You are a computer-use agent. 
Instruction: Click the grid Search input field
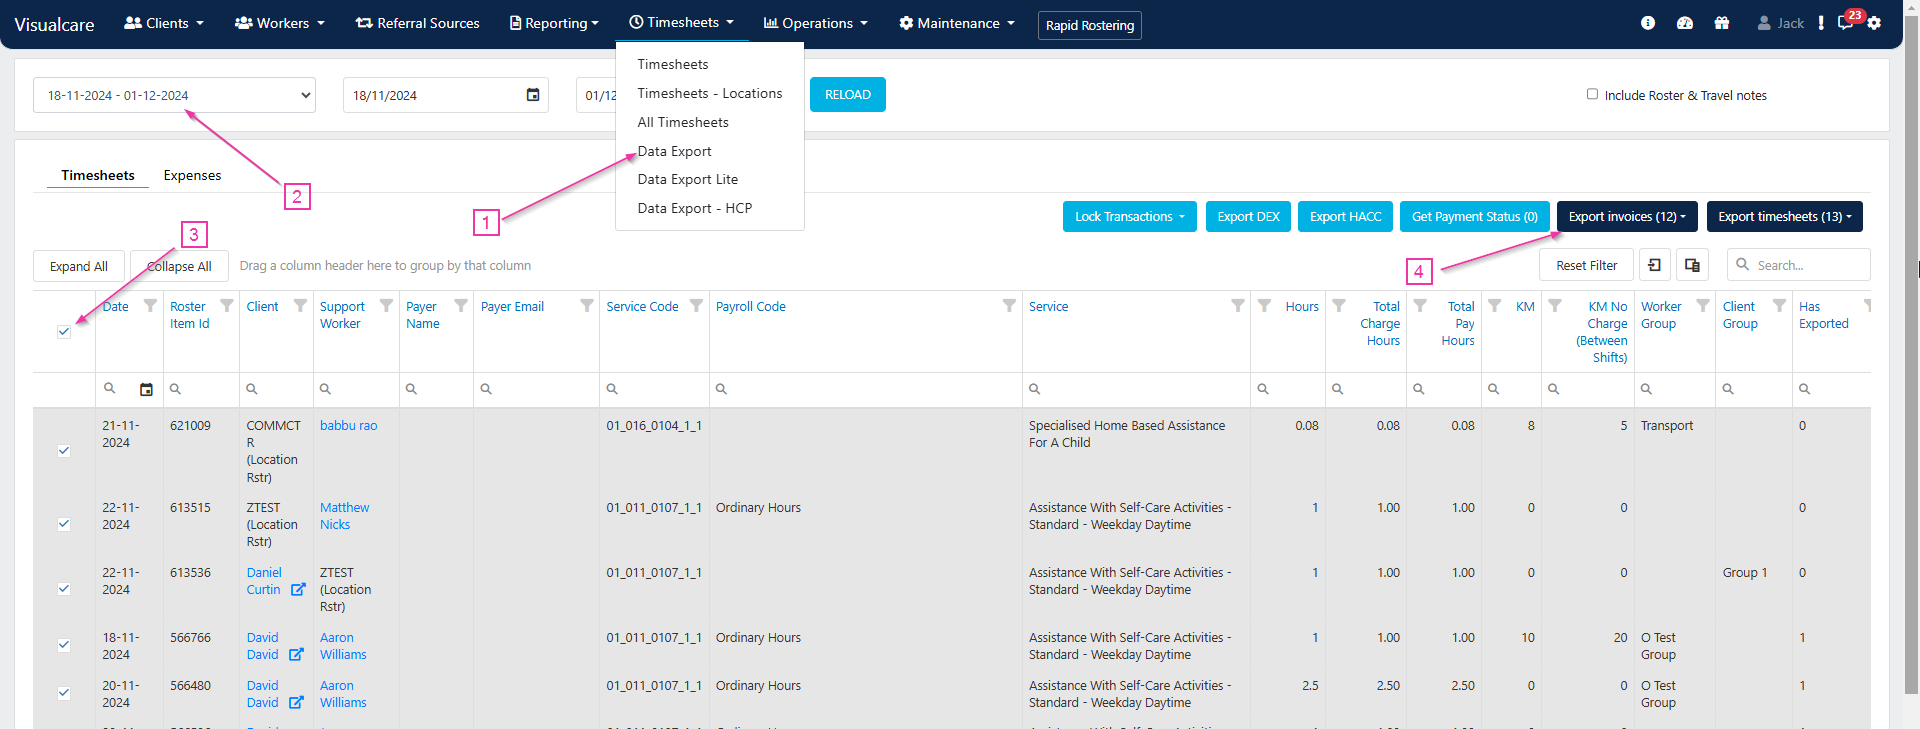click(x=1798, y=265)
